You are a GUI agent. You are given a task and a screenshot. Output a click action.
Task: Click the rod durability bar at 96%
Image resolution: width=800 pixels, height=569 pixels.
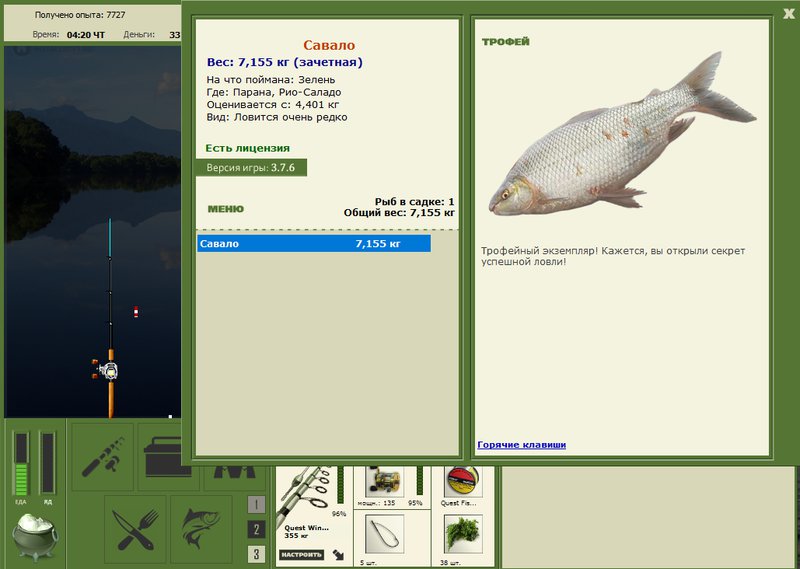click(340, 484)
